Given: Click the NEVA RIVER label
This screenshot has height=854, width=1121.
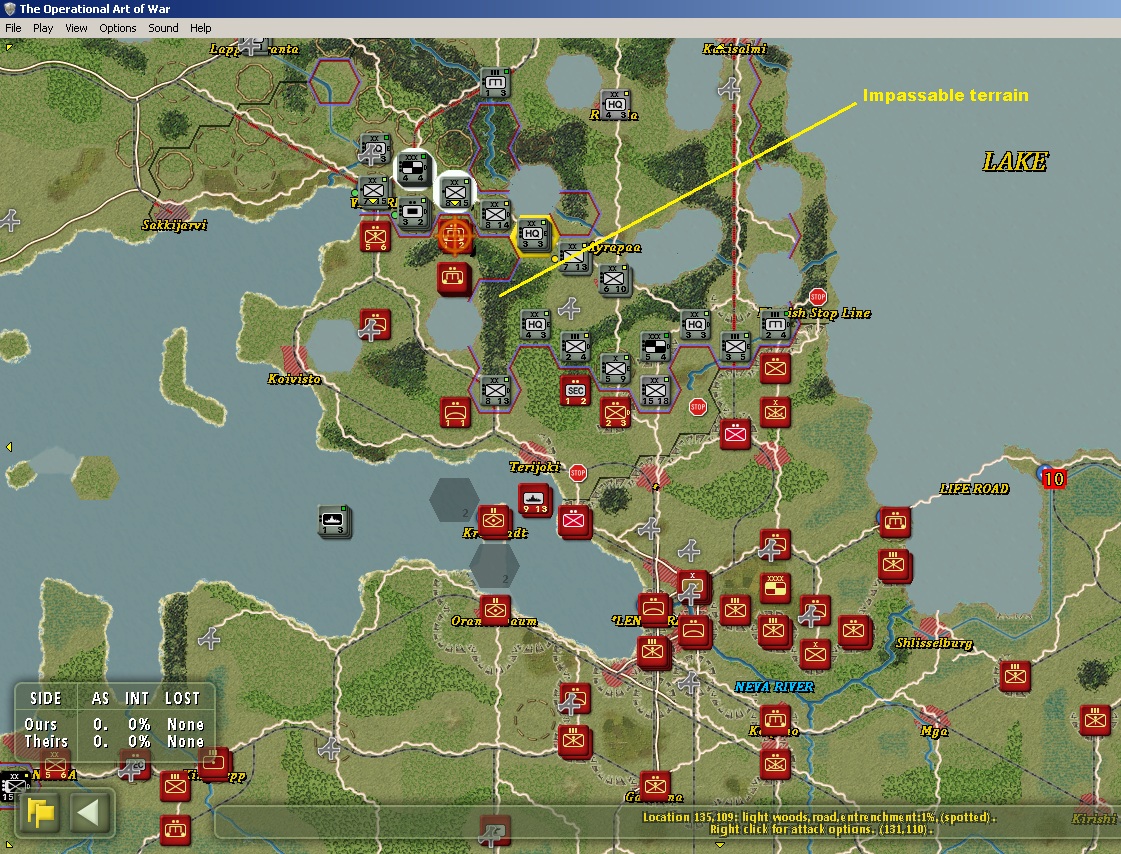Looking at the screenshot, I should point(774,687).
